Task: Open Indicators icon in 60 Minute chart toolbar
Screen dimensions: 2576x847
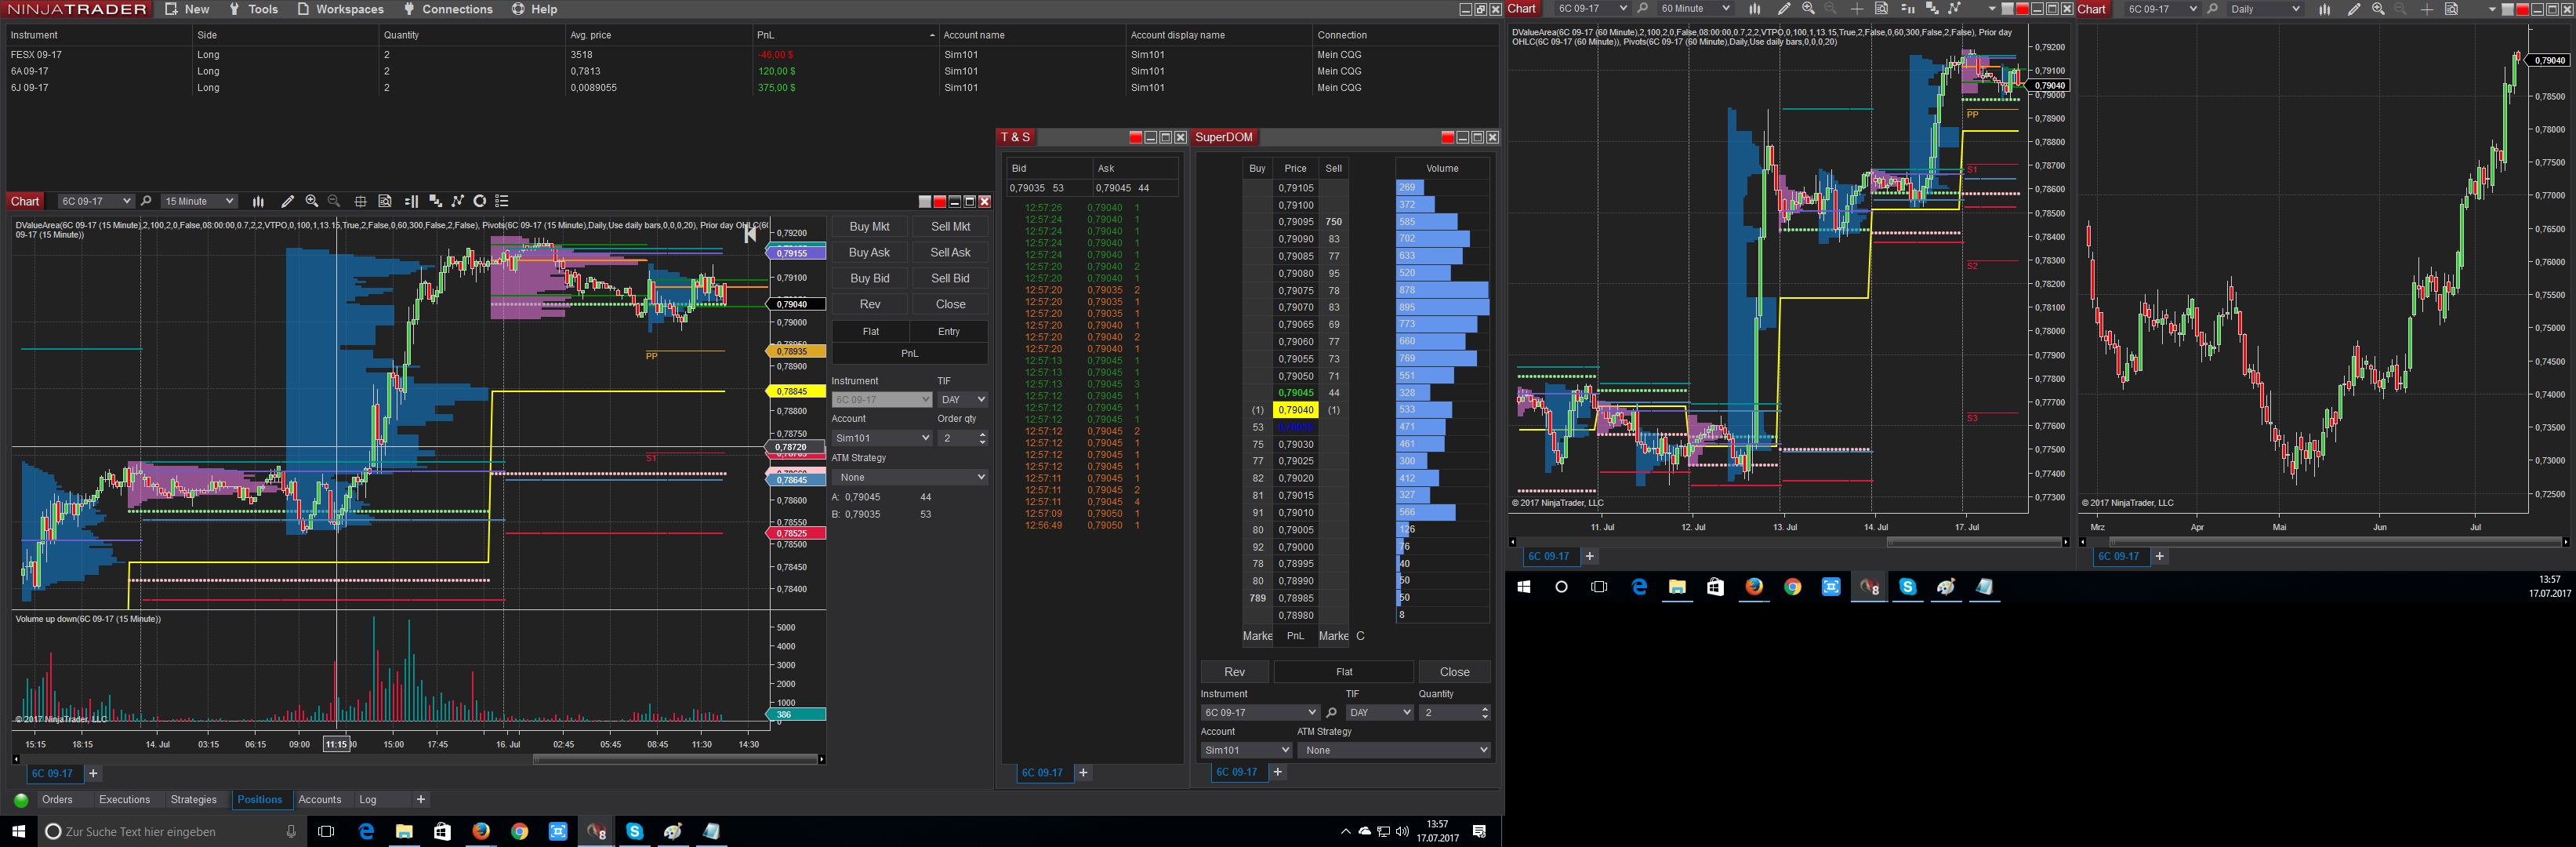Action: [1955, 9]
